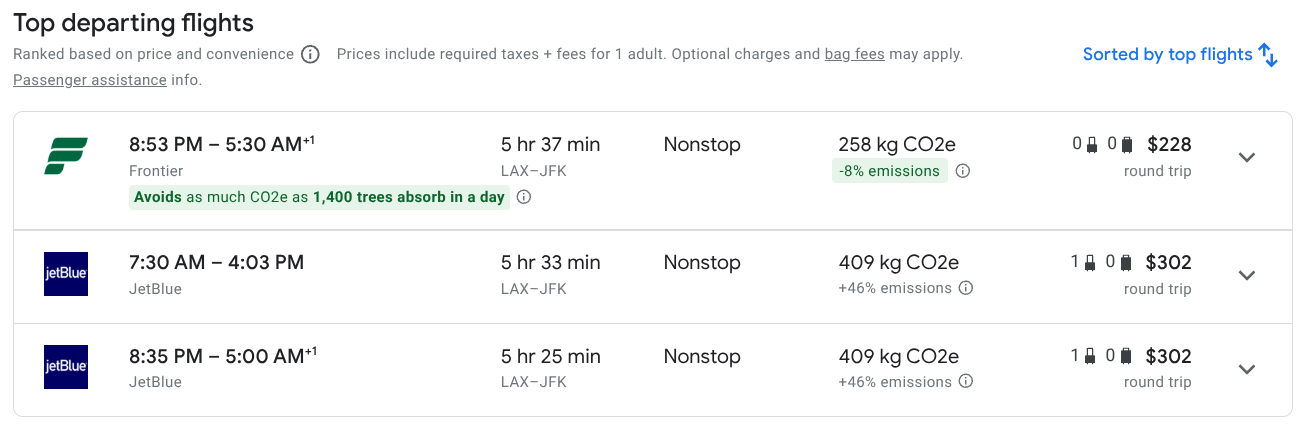The width and height of the screenshot is (1308, 435).
Task: Open 'Sorted by top flights' sort menu
Action: click(x=1167, y=55)
